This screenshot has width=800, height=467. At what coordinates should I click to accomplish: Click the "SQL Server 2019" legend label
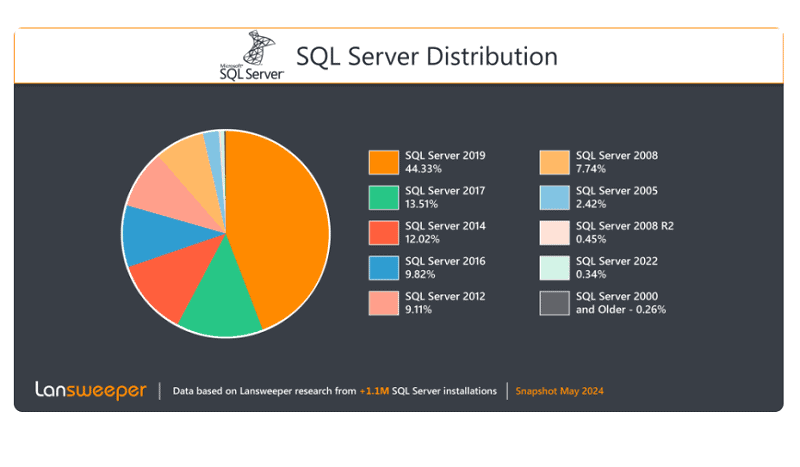[x=445, y=156]
